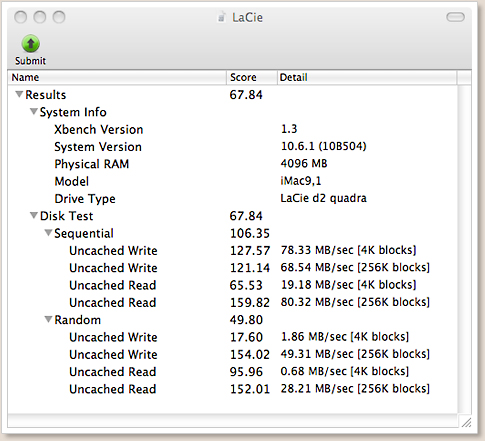Click detail text '10.6.1 (10B504)'
The image size is (485, 441).
click(x=323, y=146)
